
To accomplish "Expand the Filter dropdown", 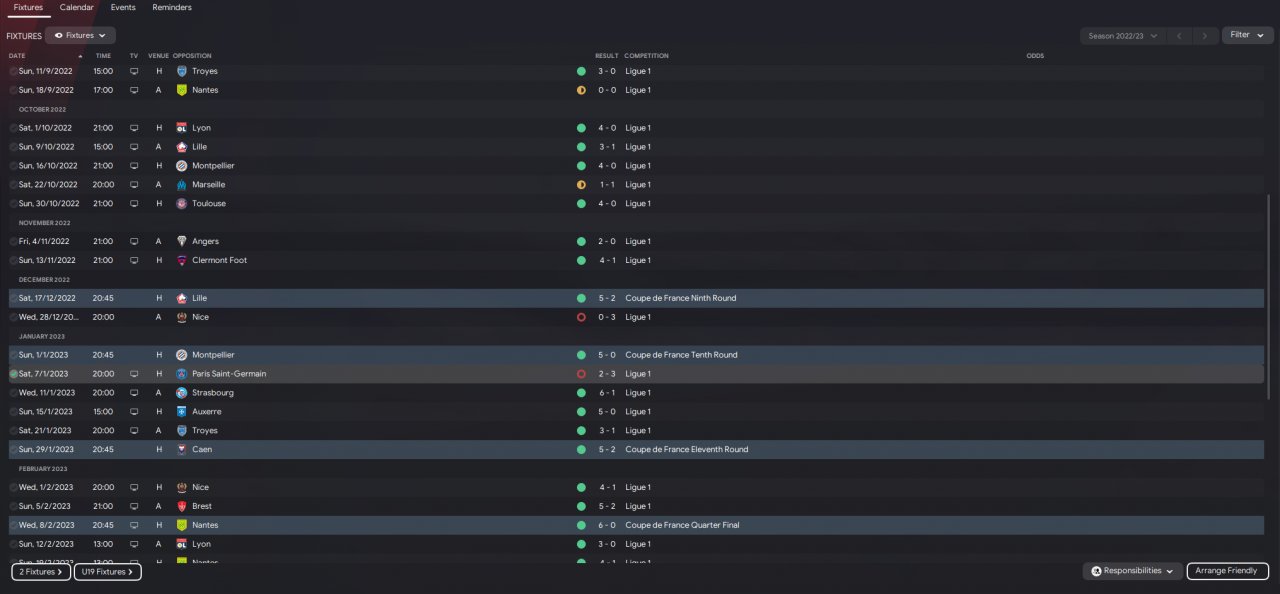I will point(1247,35).
